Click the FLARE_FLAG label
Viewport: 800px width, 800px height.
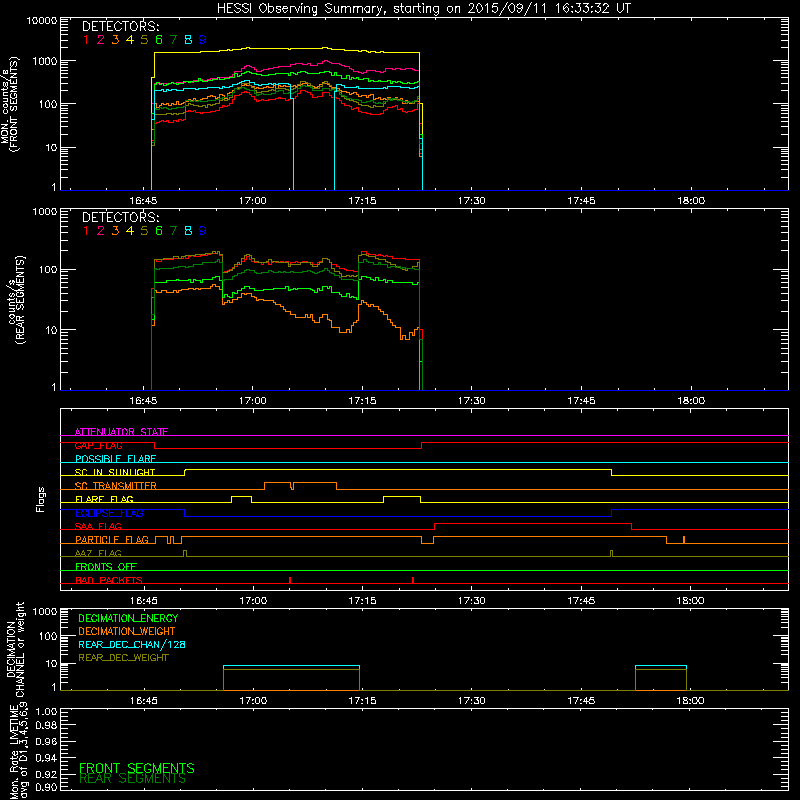[x=104, y=499]
